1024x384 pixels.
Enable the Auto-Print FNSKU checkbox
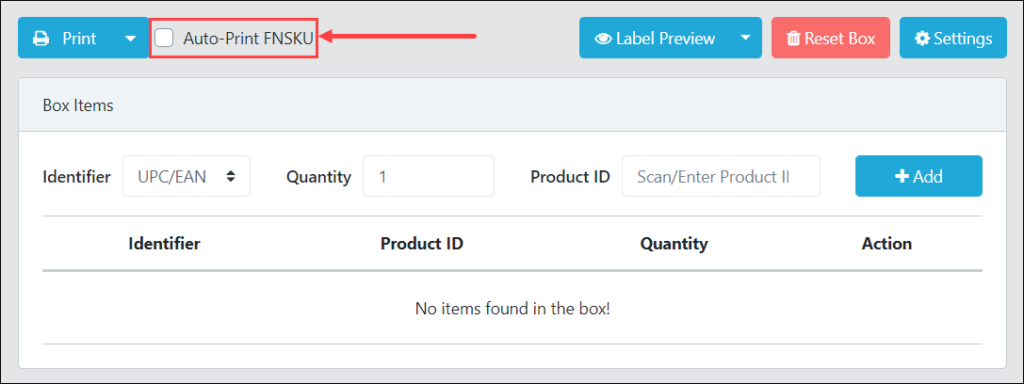[164, 38]
